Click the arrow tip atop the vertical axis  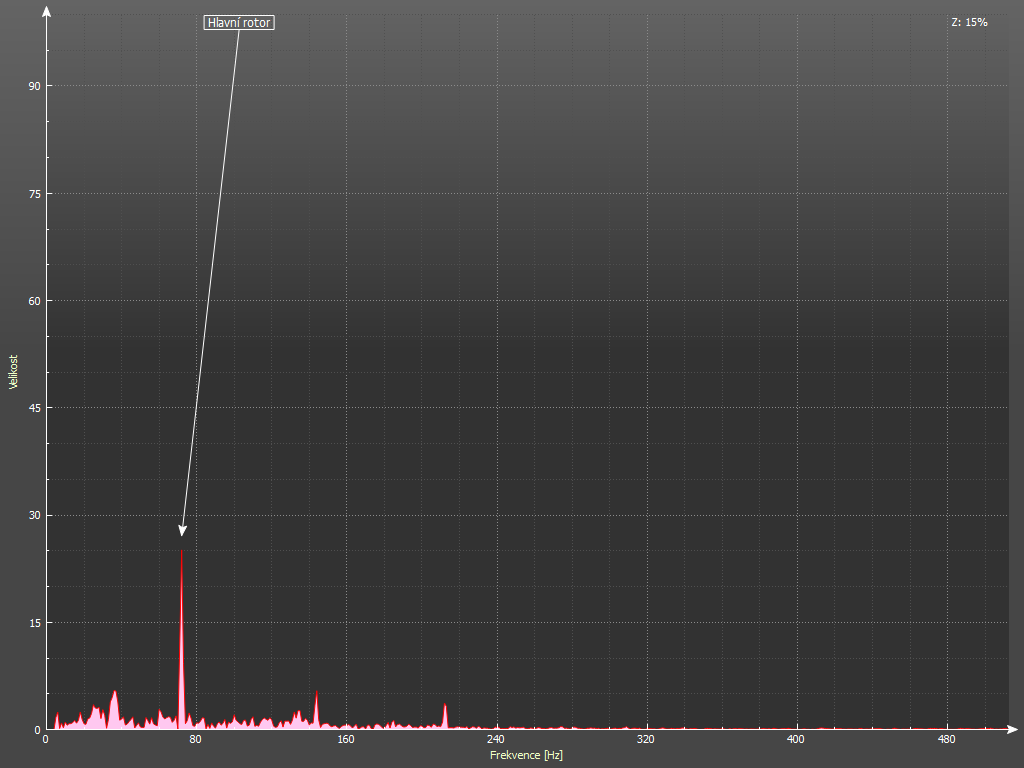click(46, 10)
